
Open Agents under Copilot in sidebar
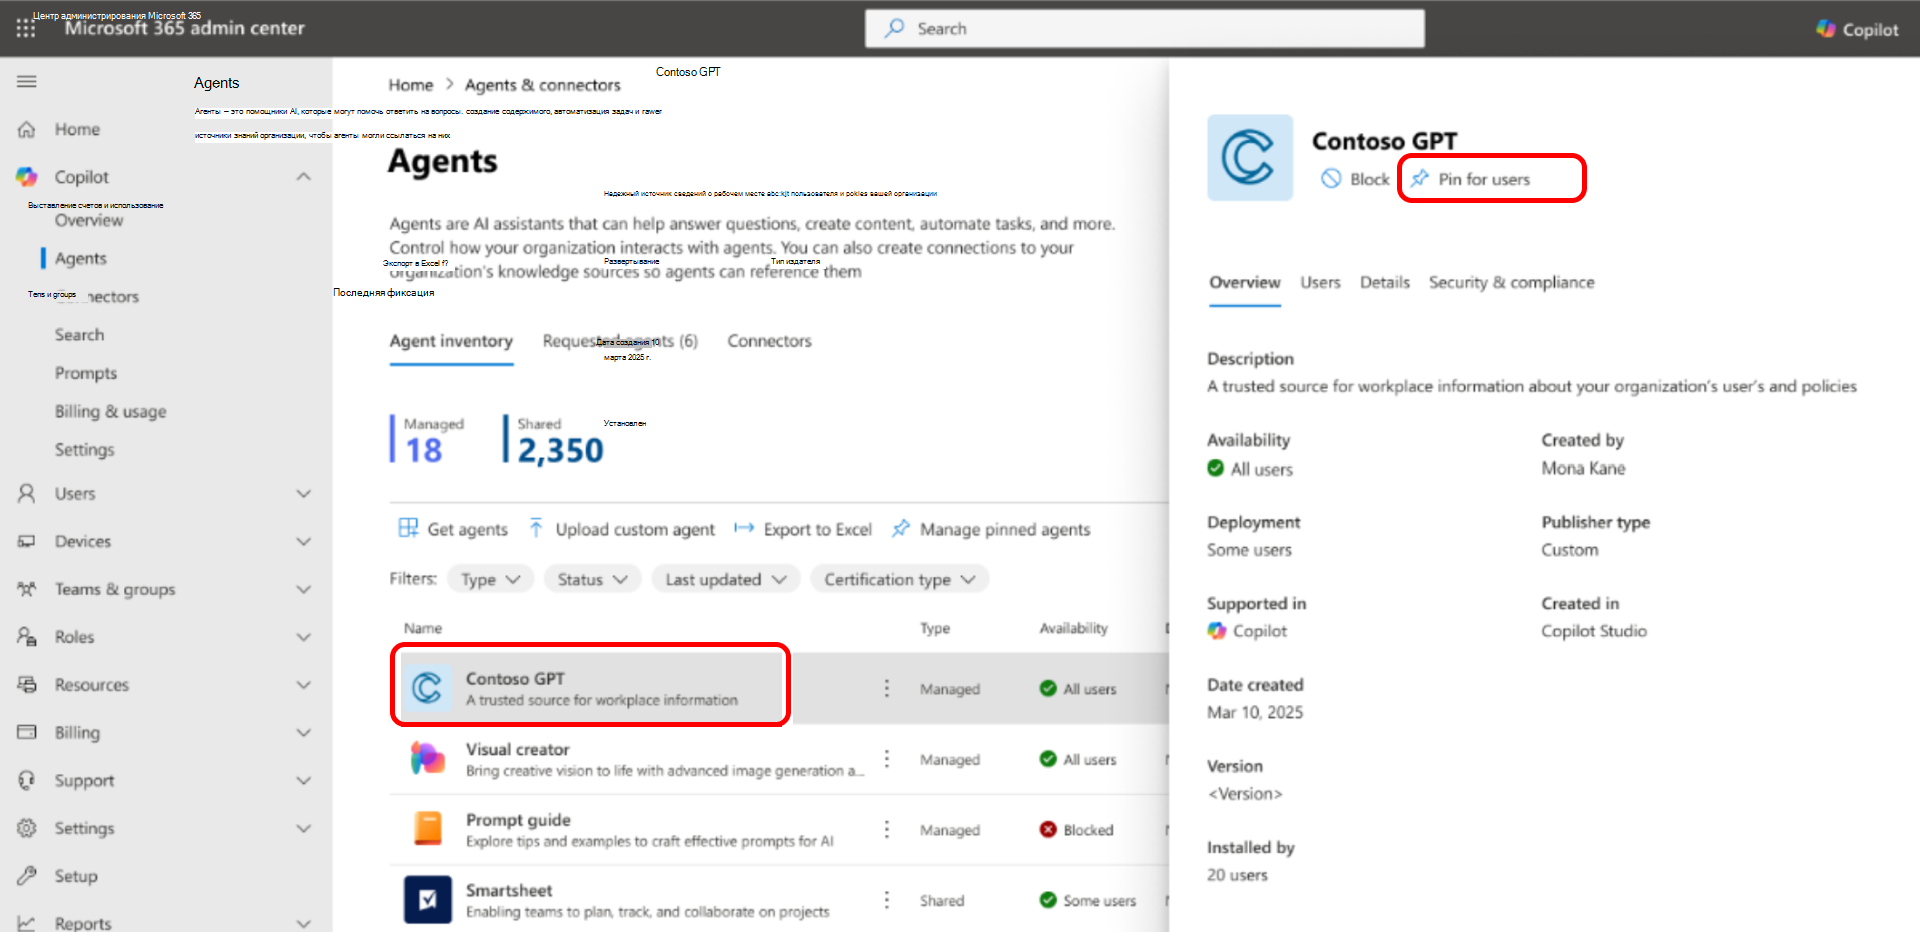tap(81, 258)
